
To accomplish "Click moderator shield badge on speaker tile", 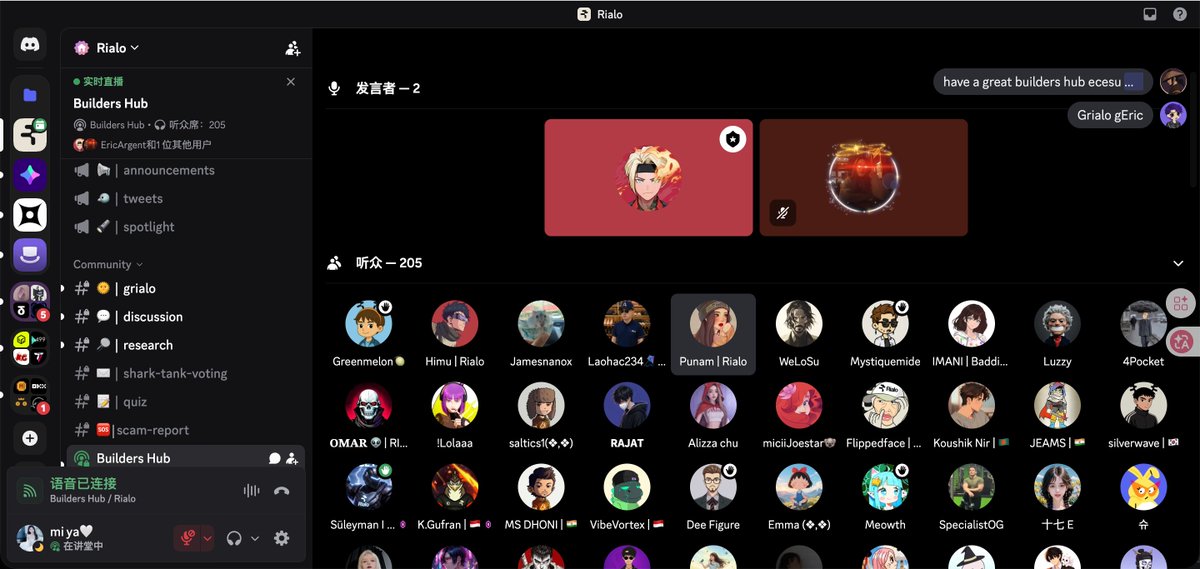I will (x=733, y=140).
